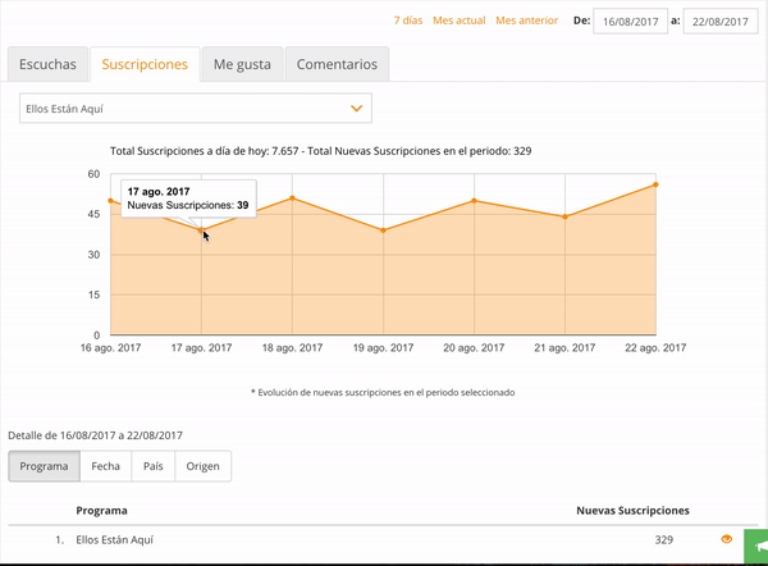The image size is (768, 566).
Task: Click the Nuevas Suscripciones column header
Action: coord(632,511)
